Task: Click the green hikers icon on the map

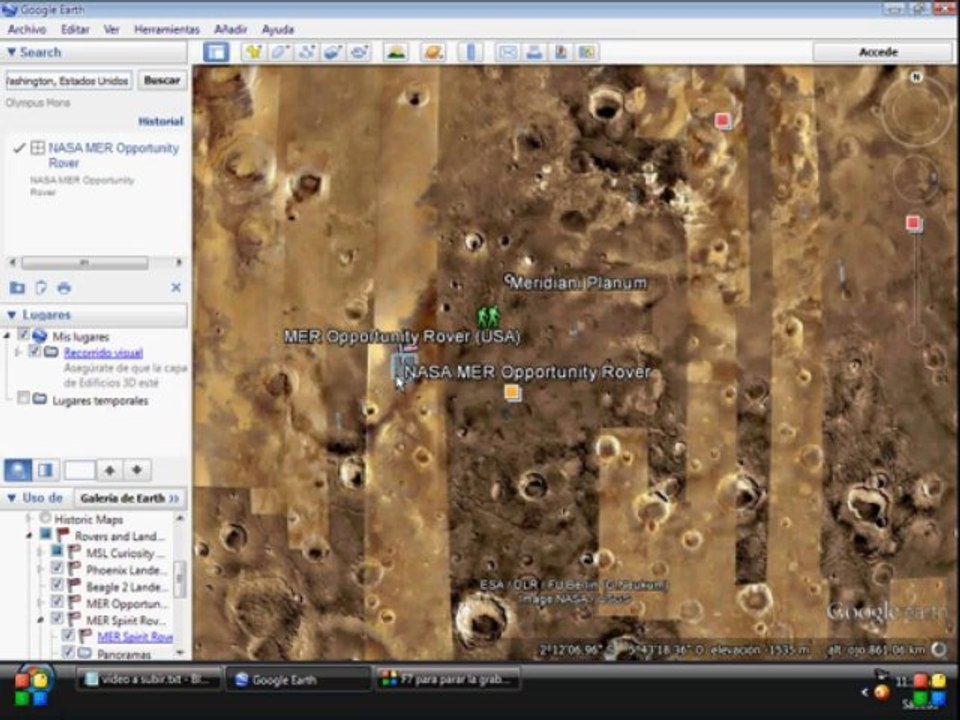Action: click(x=488, y=317)
